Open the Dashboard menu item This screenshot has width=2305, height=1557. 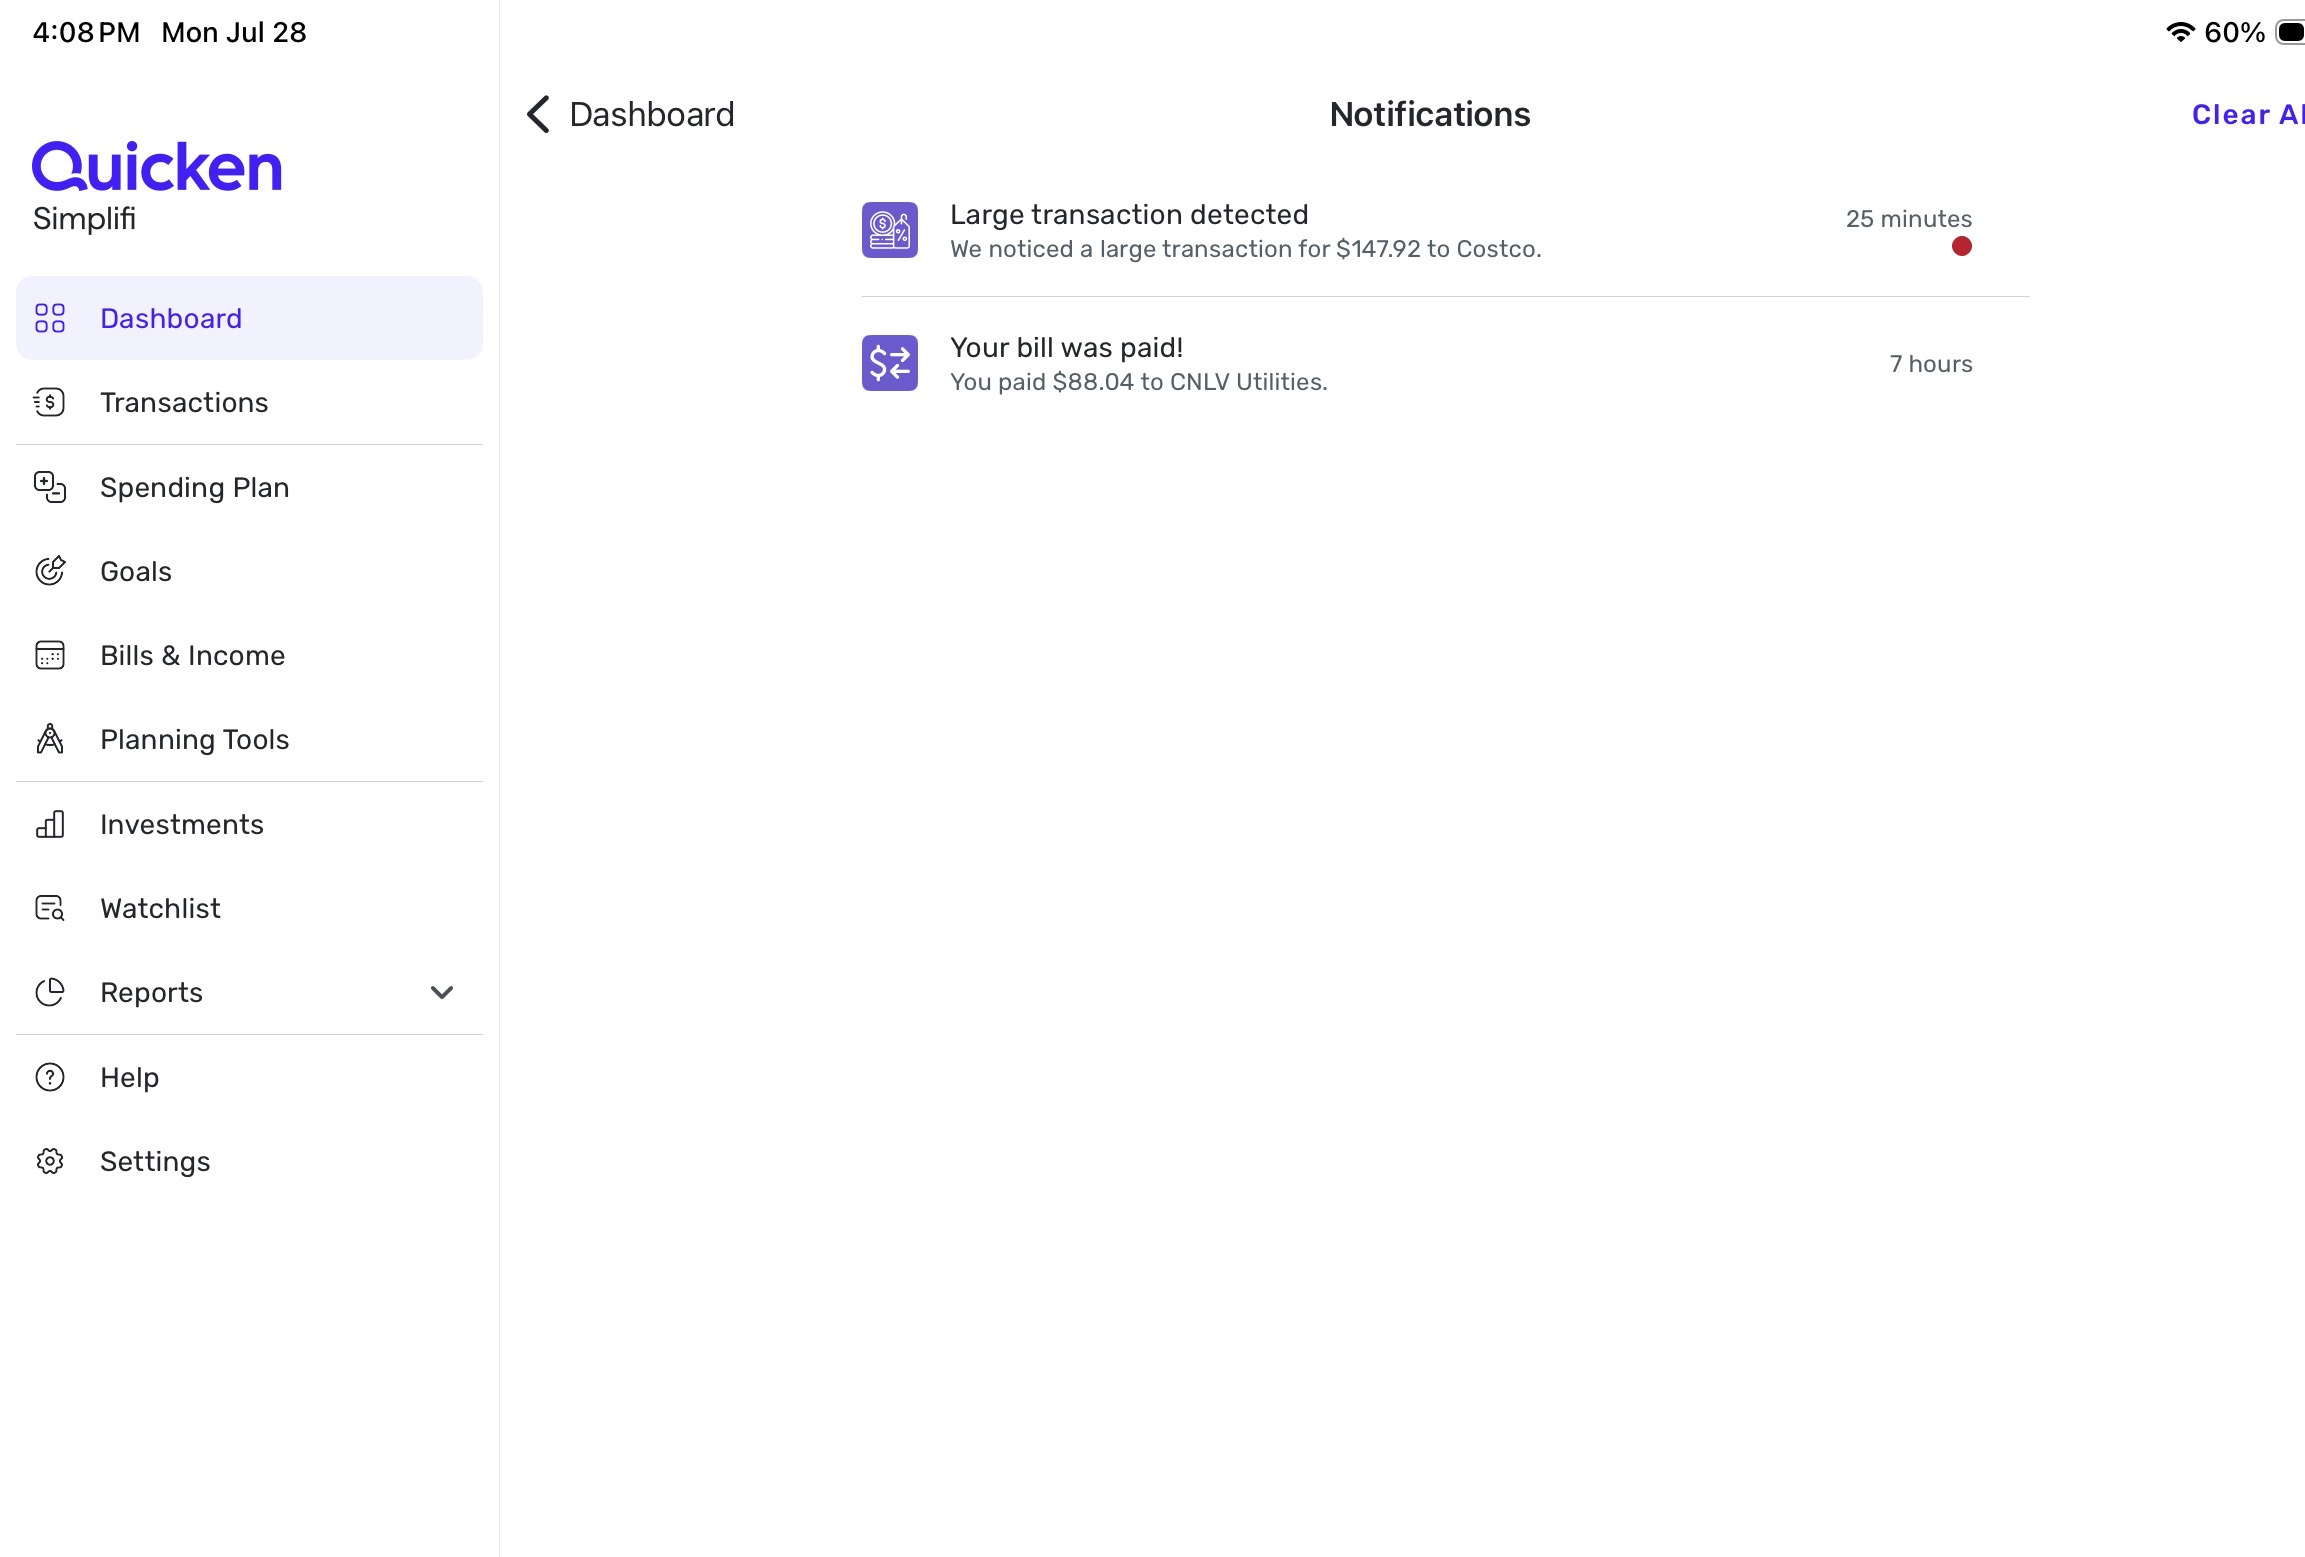click(x=249, y=318)
